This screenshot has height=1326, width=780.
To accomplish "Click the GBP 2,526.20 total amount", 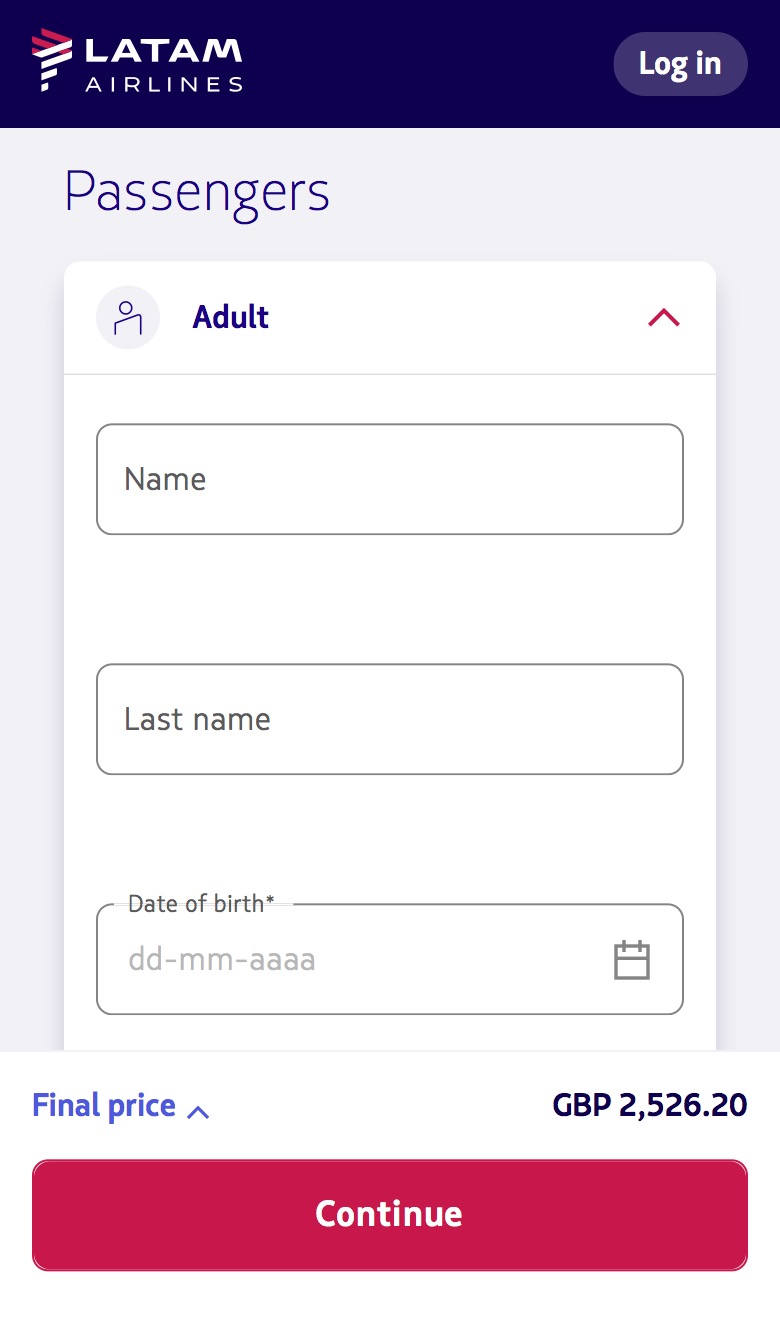I will click(650, 1105).
